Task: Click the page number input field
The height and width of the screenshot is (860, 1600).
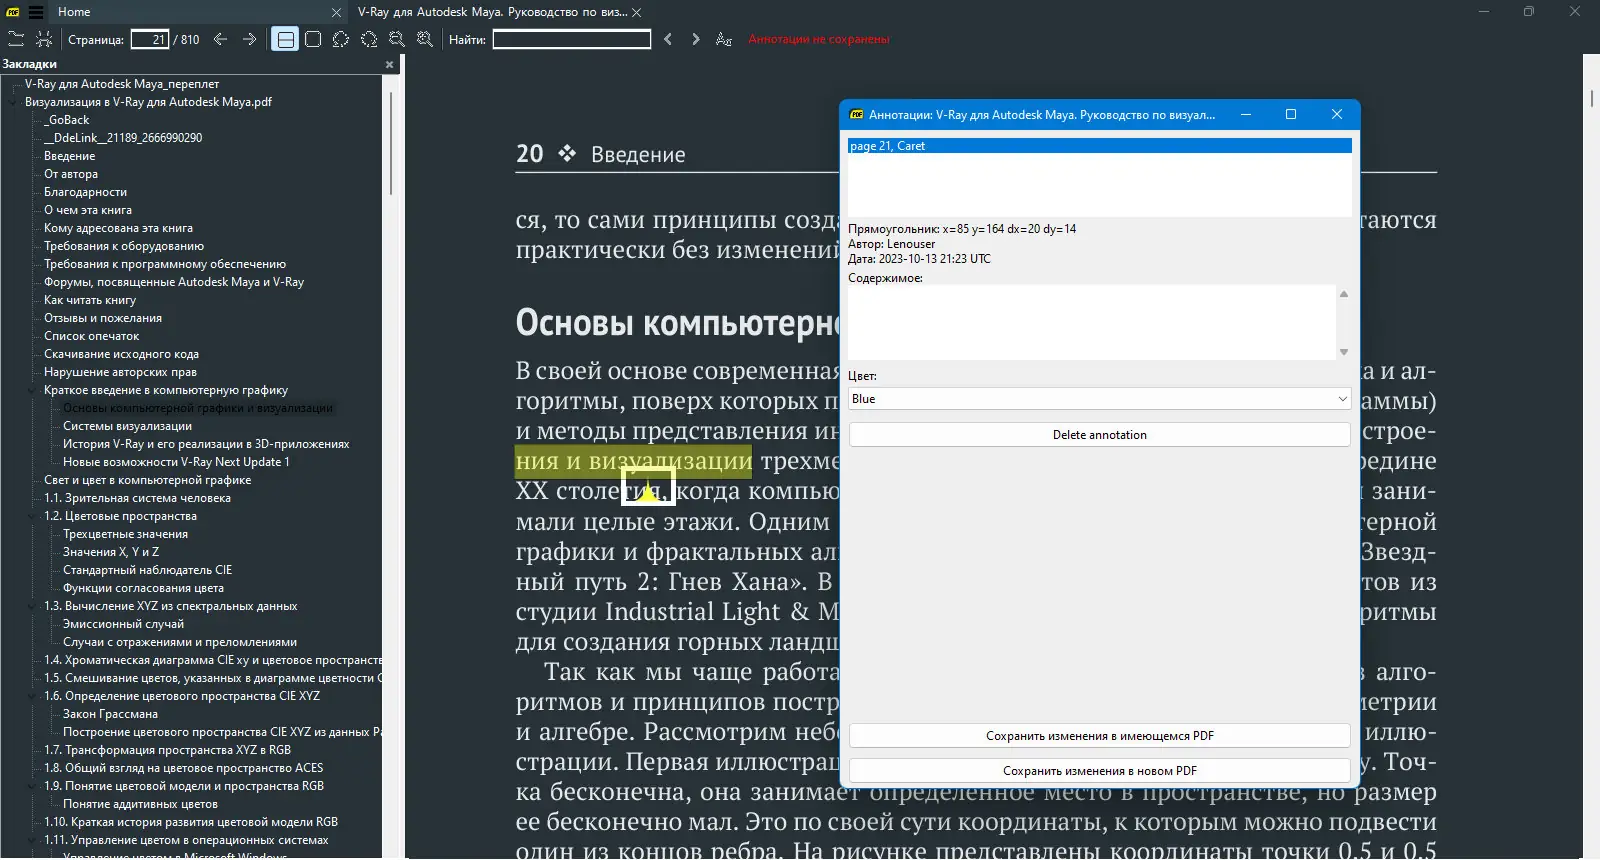Action: (150, 39)
